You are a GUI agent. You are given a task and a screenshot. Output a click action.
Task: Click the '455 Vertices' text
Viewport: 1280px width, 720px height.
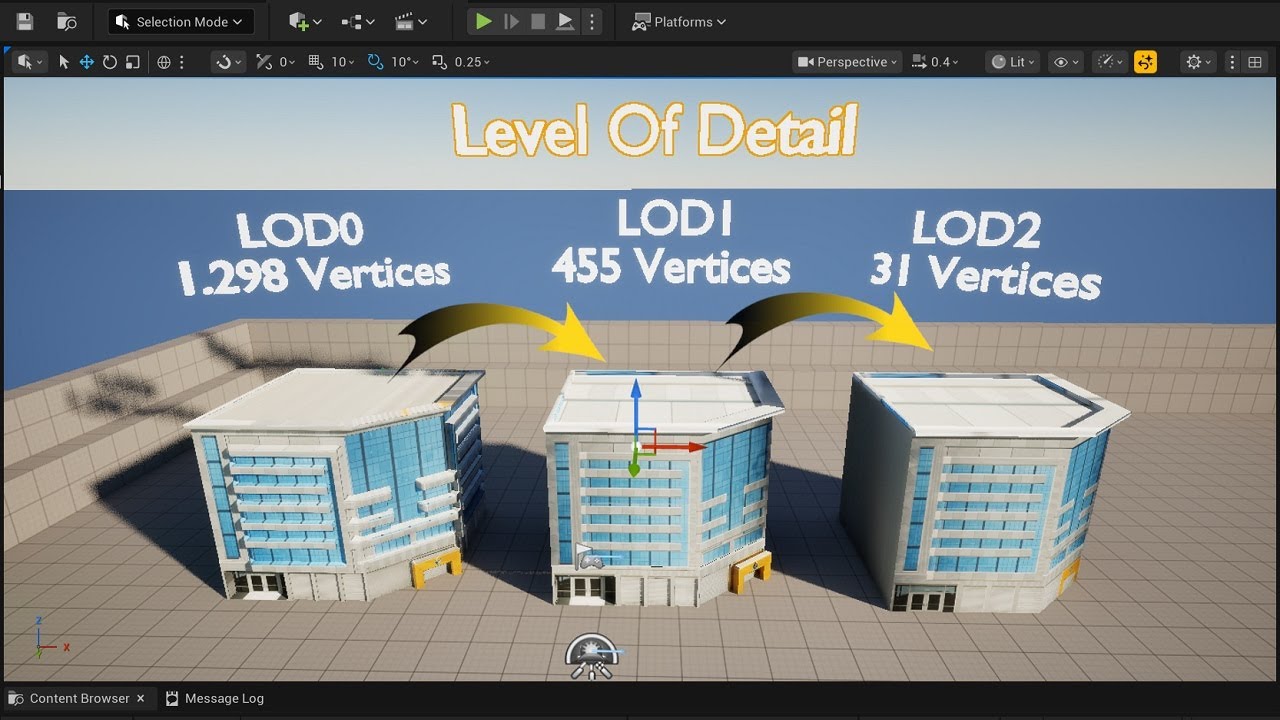670,266
